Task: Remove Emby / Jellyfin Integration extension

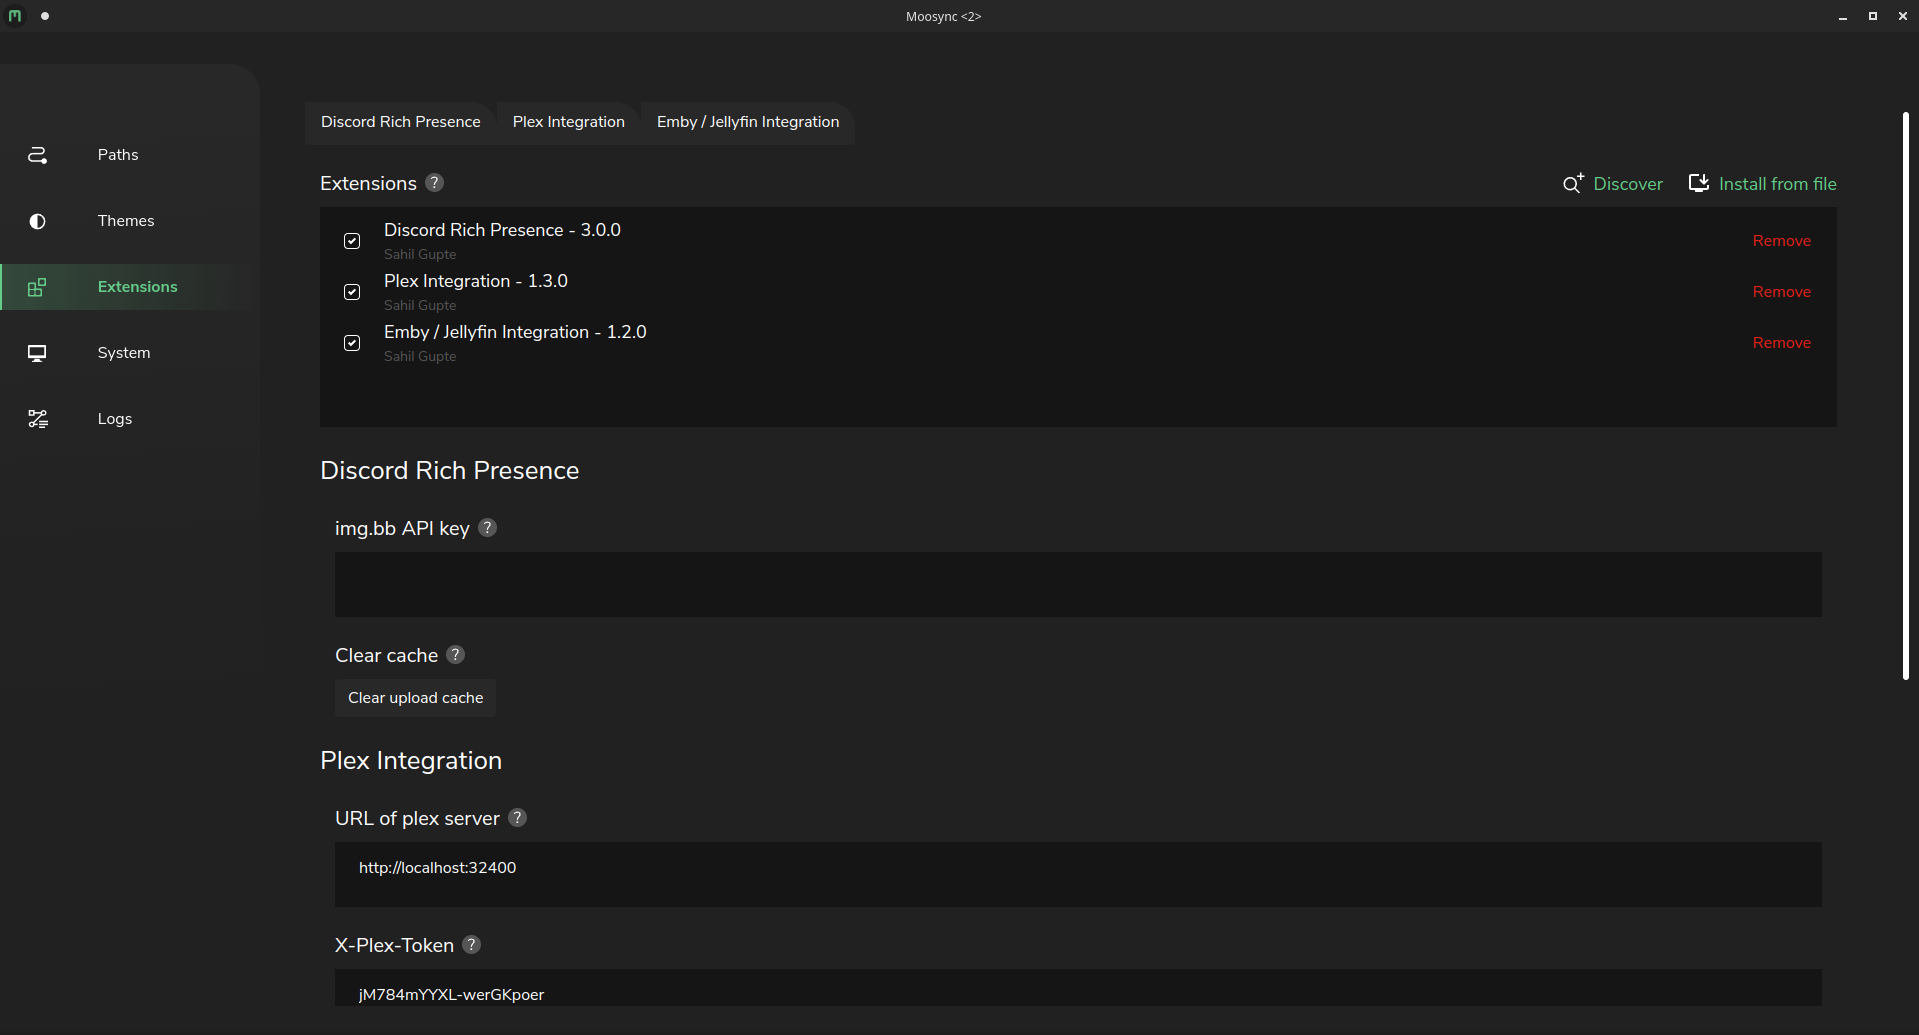Action: point(1781,343)
